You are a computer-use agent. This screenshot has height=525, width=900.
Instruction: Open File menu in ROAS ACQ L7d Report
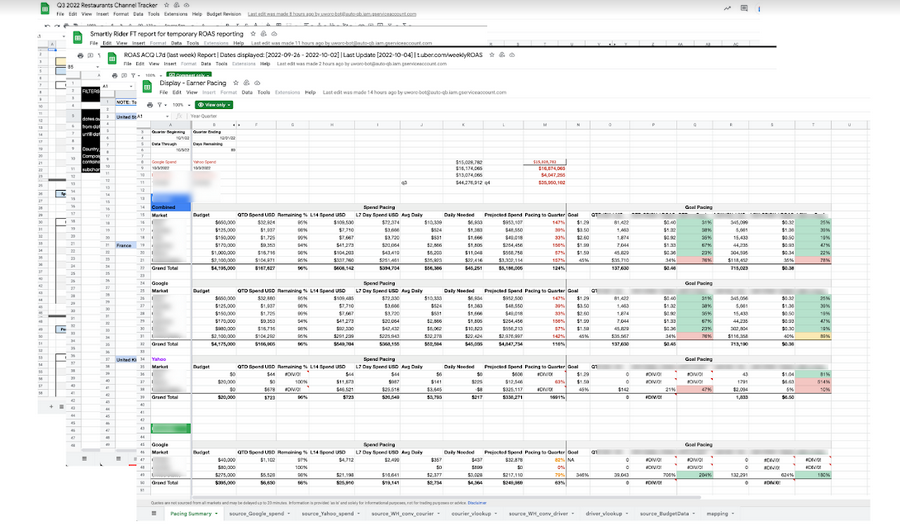[128, 64]
